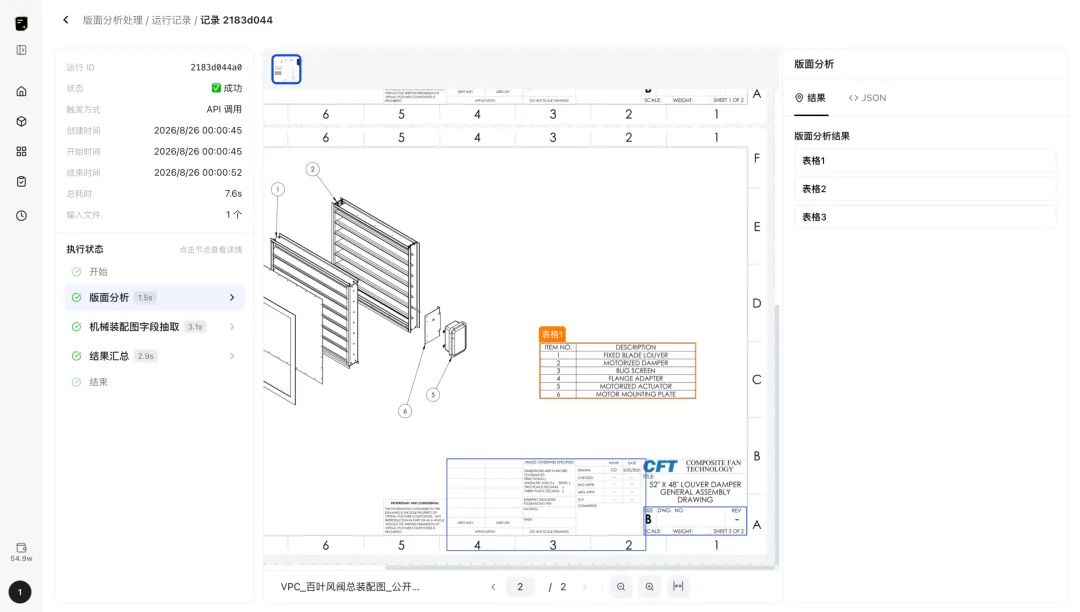This screenshot has width=1080, height=612.
Task: Open the clock history icon in the sidebar
Action: [x=21, y=215]
